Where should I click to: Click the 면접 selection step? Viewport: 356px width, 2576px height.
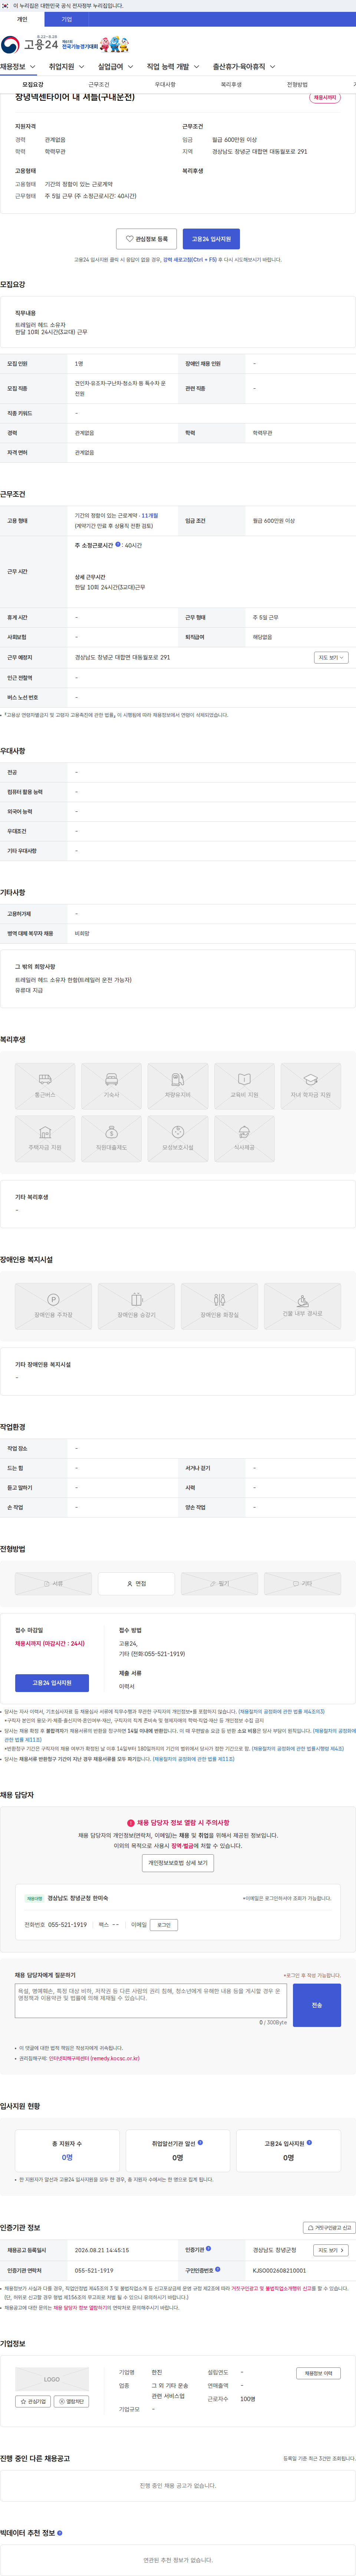pos(136,1584)
